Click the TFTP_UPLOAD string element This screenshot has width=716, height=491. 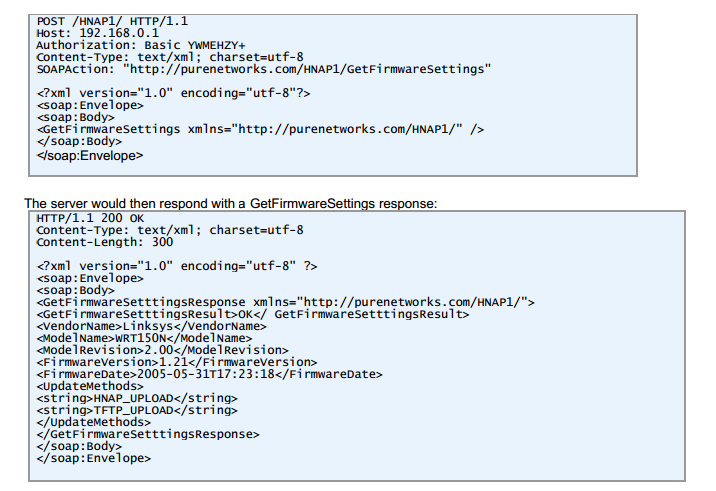point(137,410)
